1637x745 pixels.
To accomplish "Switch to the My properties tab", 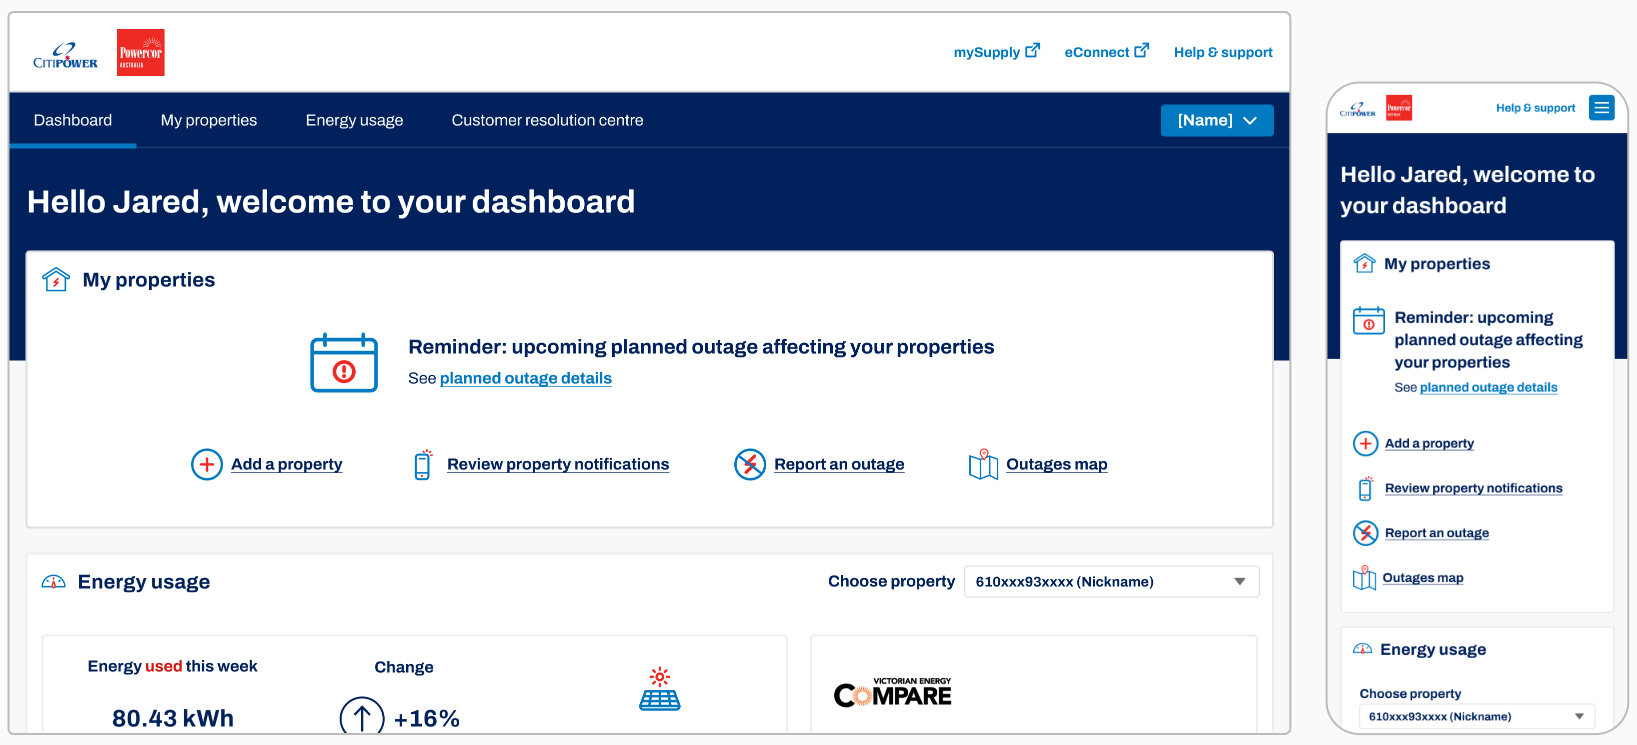I will tap(209, 120).
